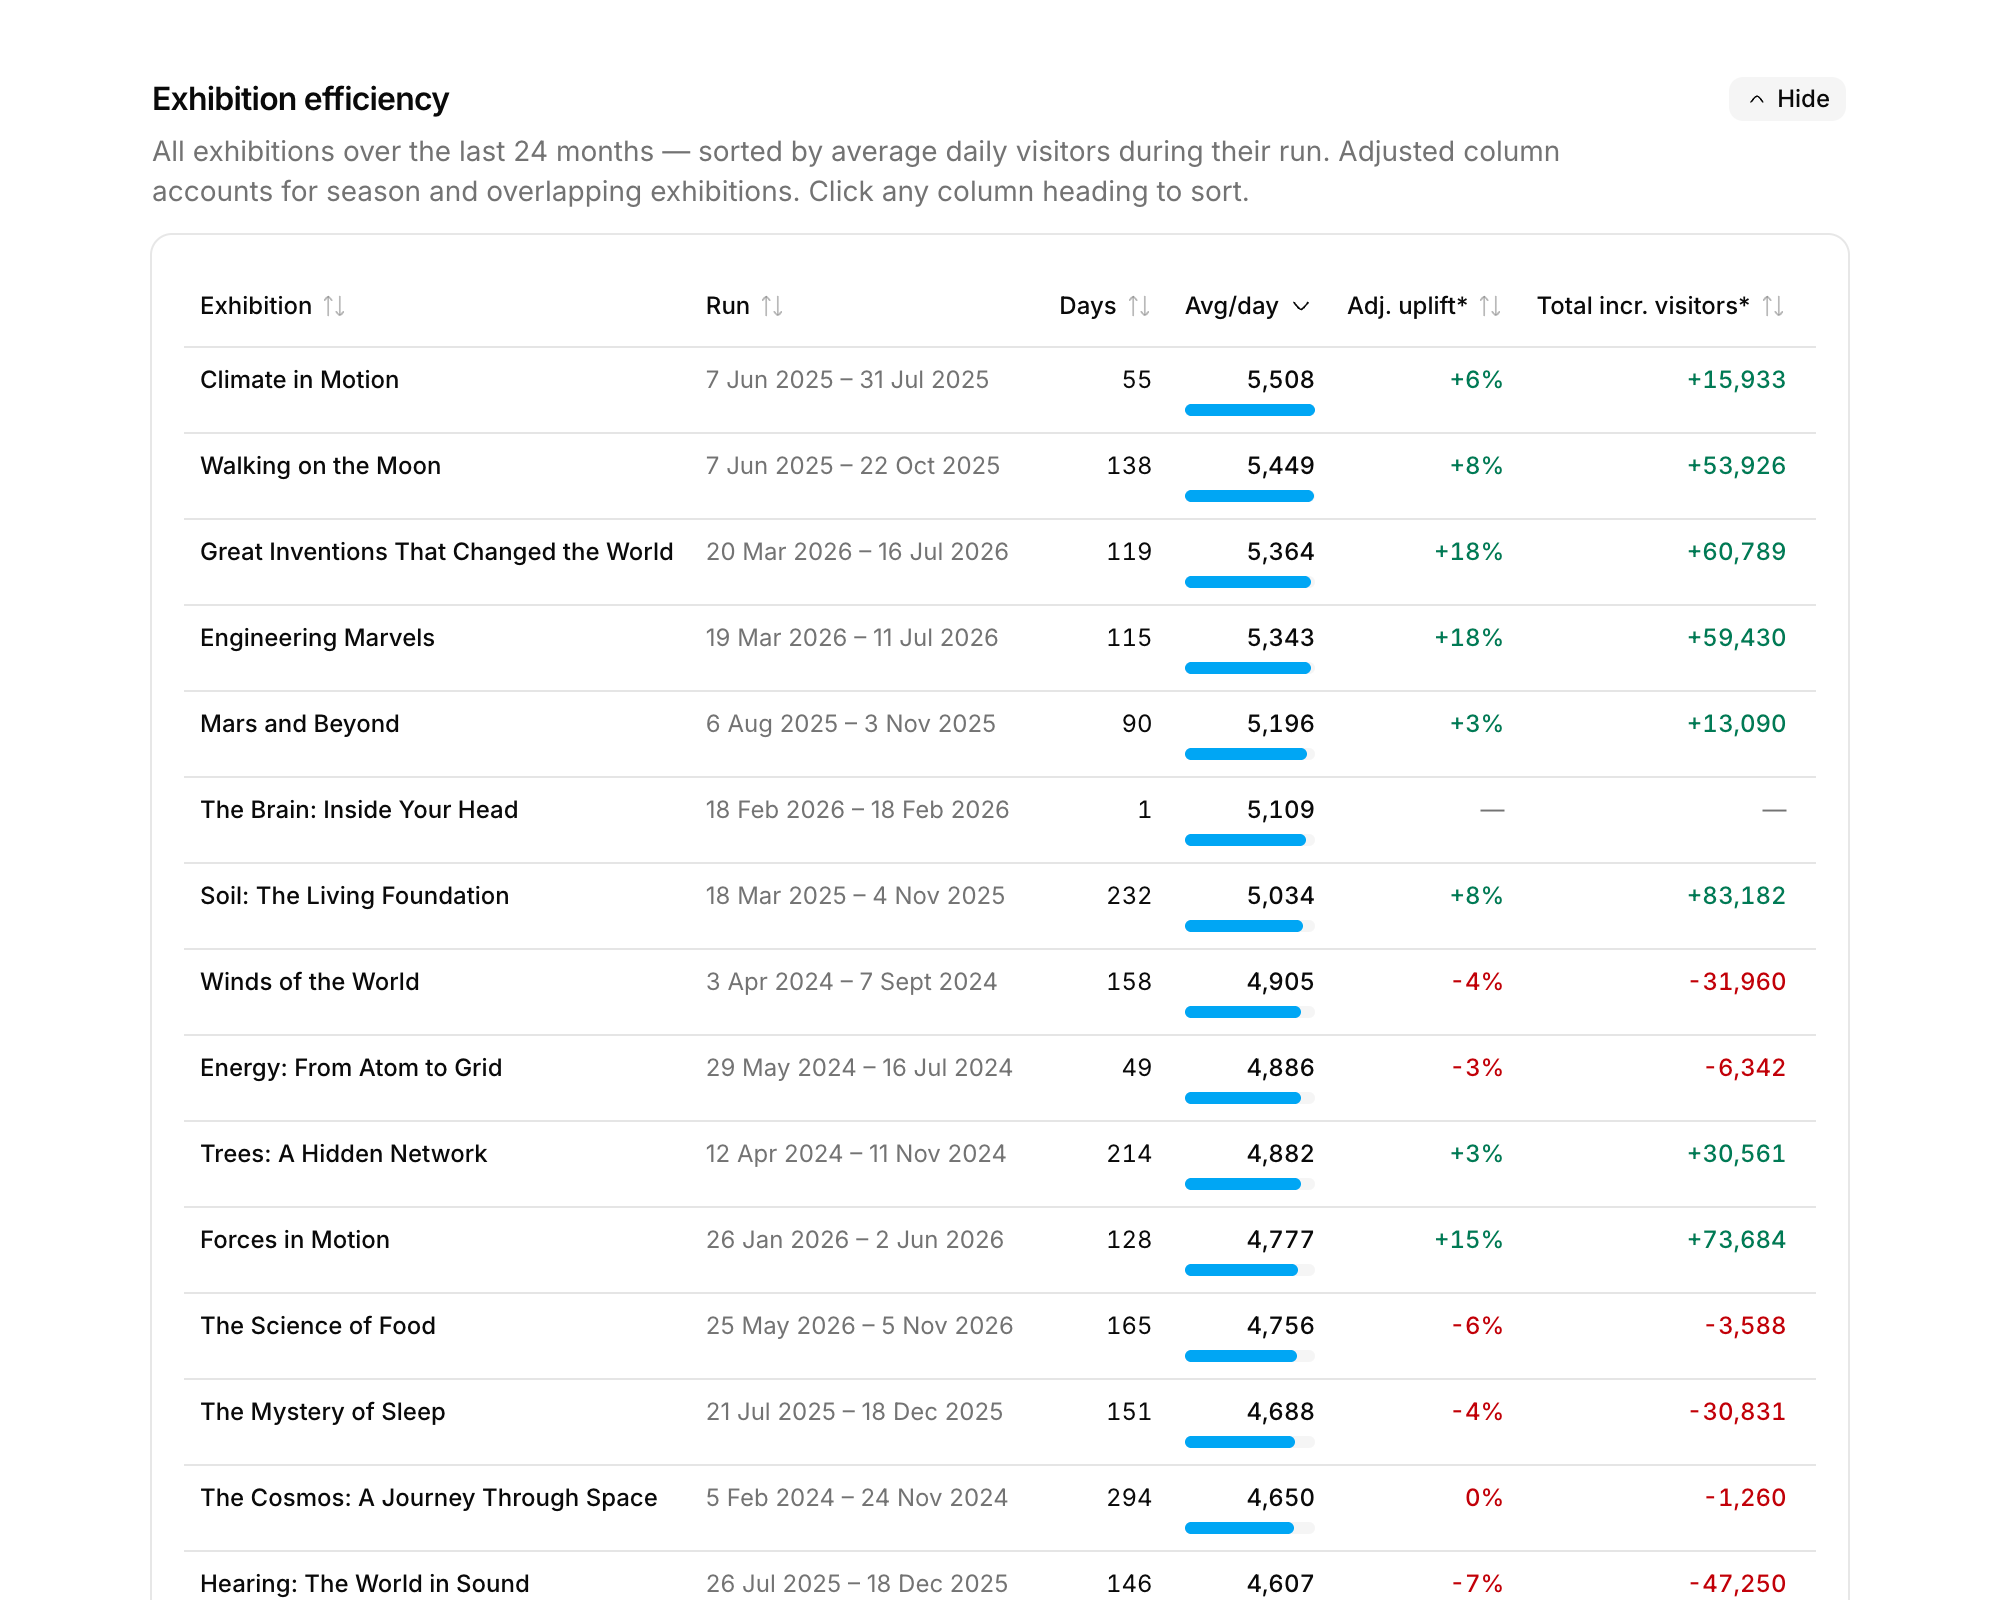Click run dates 7 Jun 2025 – 31 Jul 2025
This screenshot has height=1600, width=2000.
coord(847,380)
